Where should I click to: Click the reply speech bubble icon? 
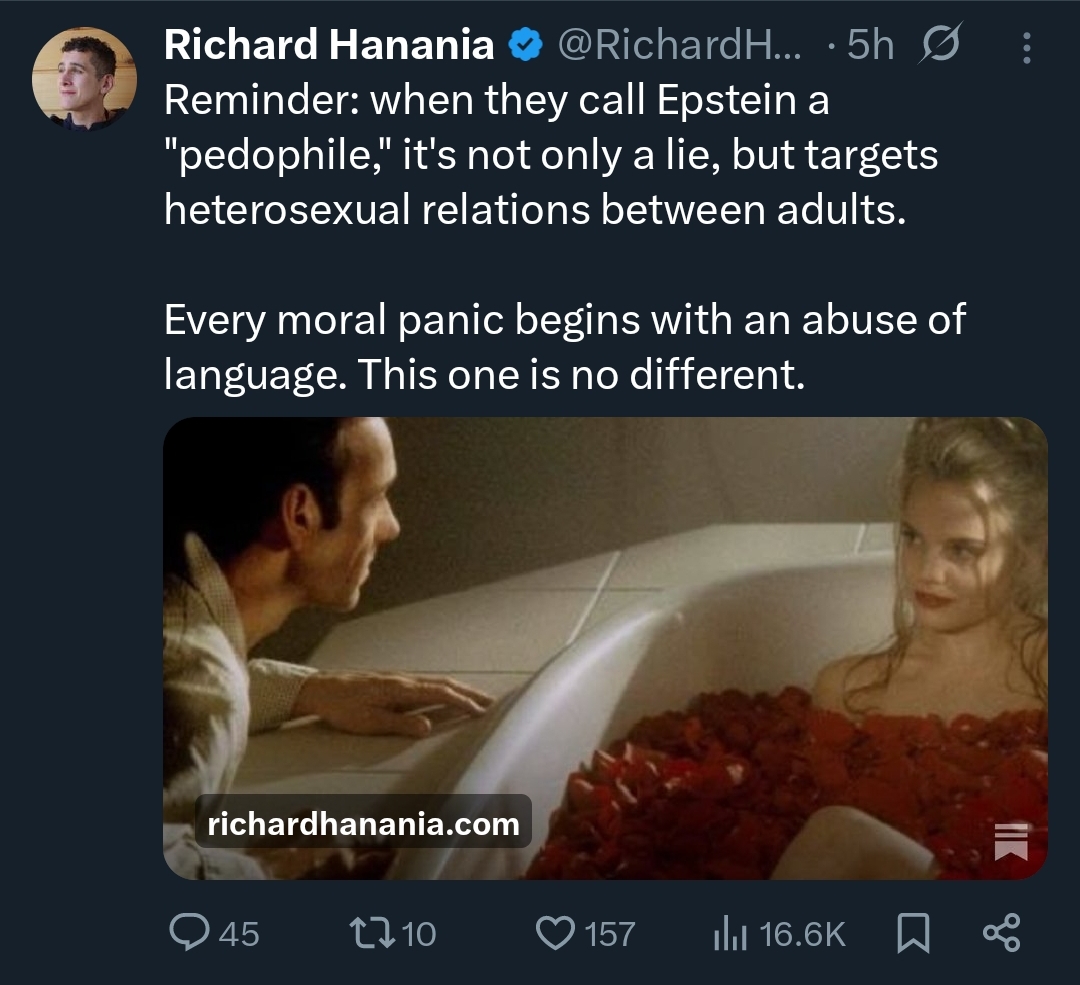189,933
